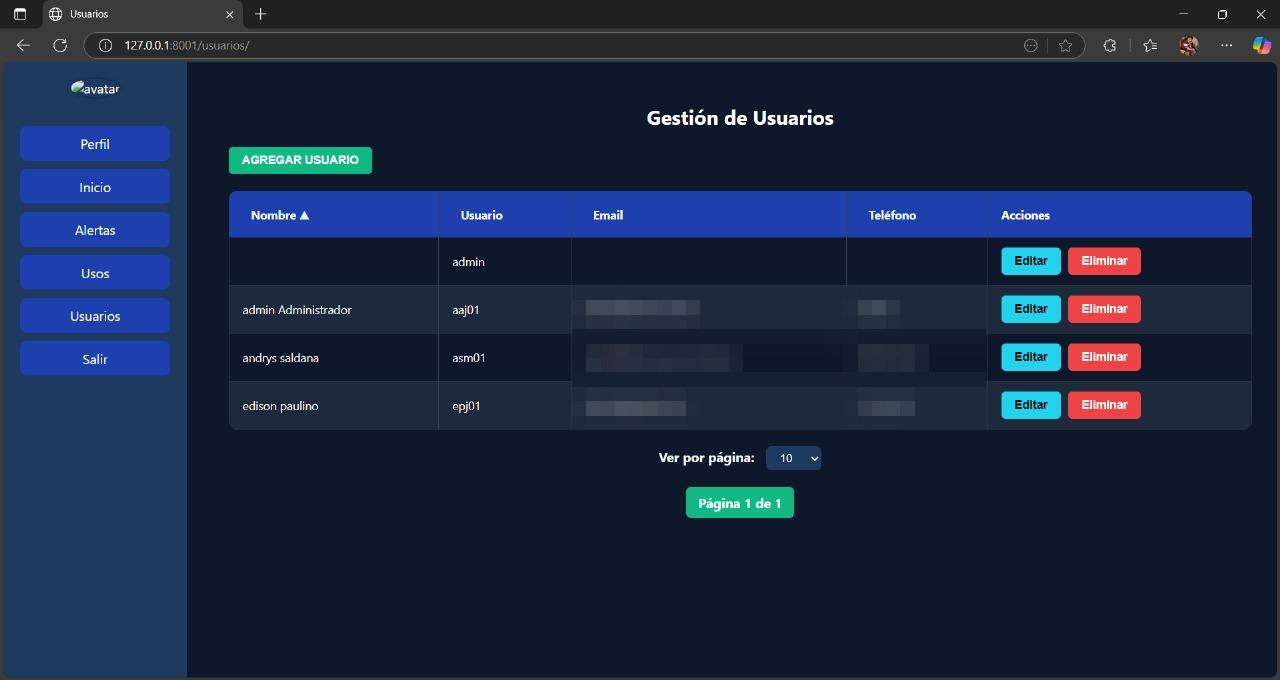Open new tab with plus icon
1280x680 pixels.
point(261,14)
